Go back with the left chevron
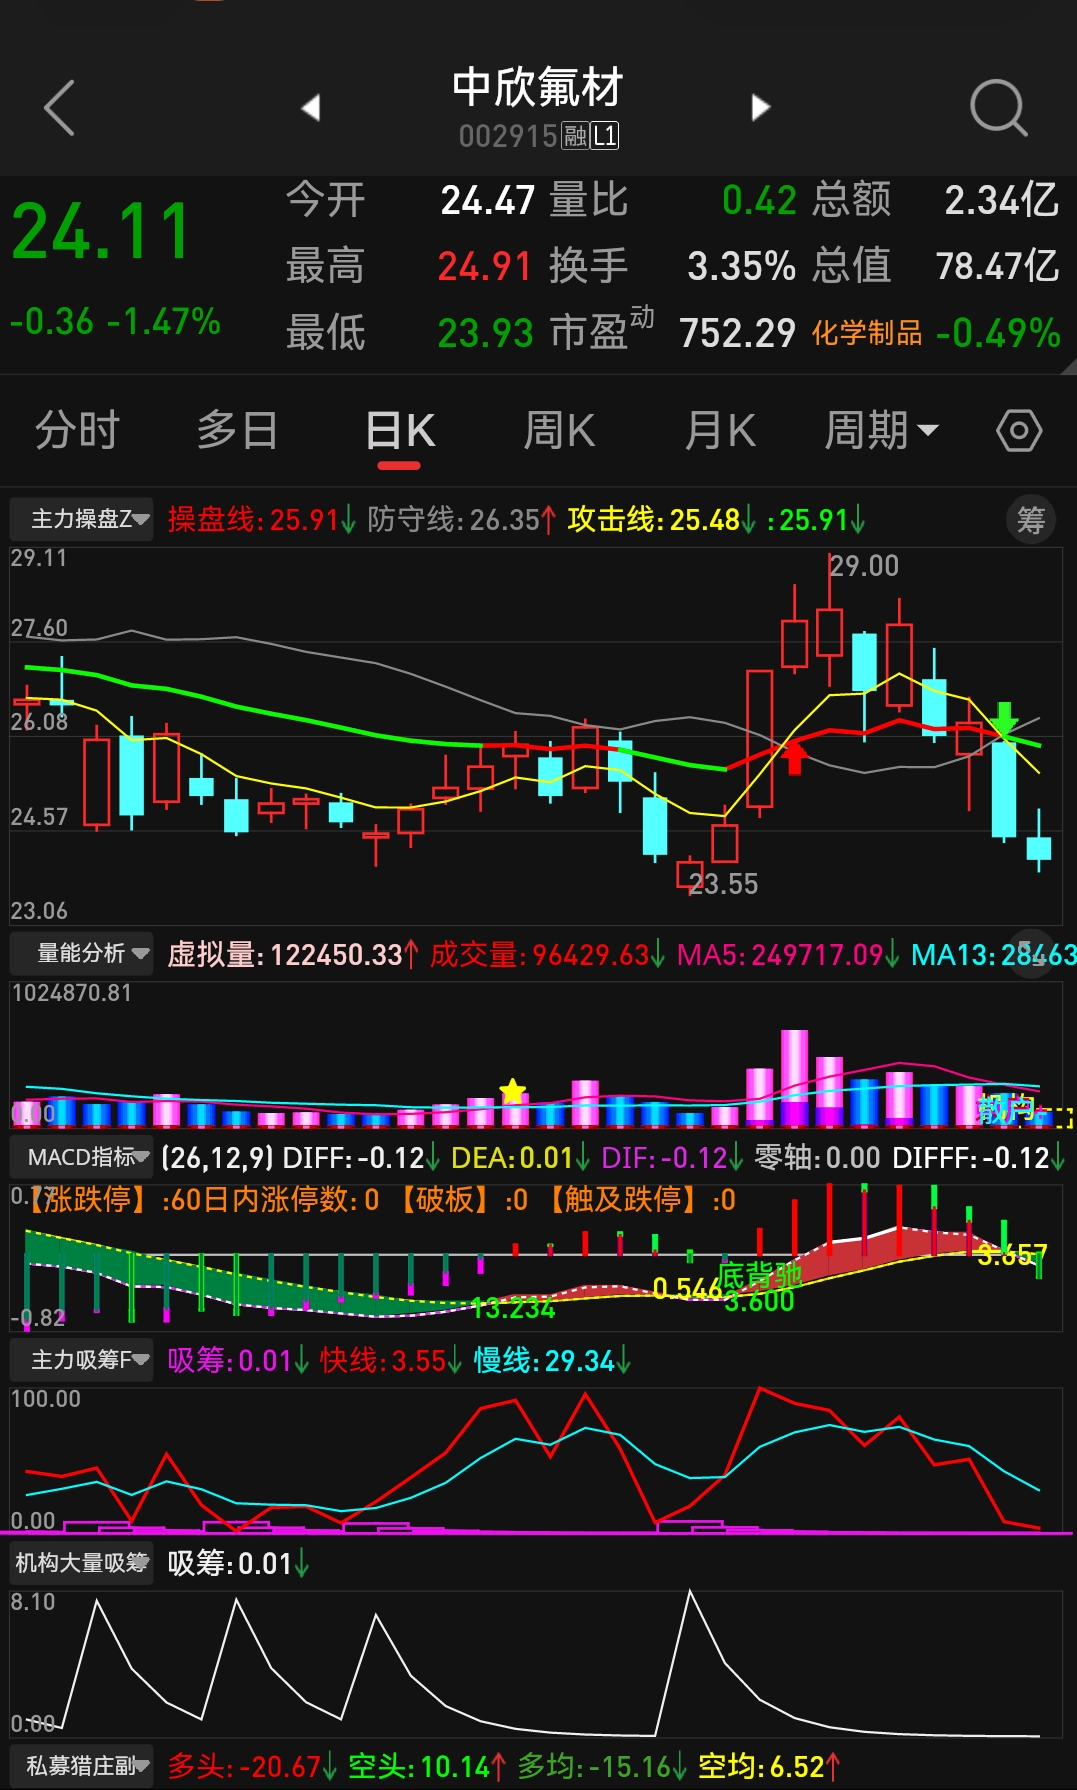Viewport: 1077px width, 1790px height. [x=59, y=107]
